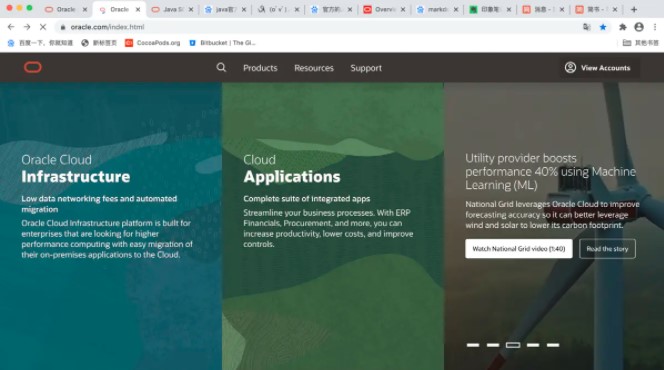The image size is (664, 370).
Task: Click 'Low data networking fees' subheading
Action: pyautogui.click(x=99, y=204)
